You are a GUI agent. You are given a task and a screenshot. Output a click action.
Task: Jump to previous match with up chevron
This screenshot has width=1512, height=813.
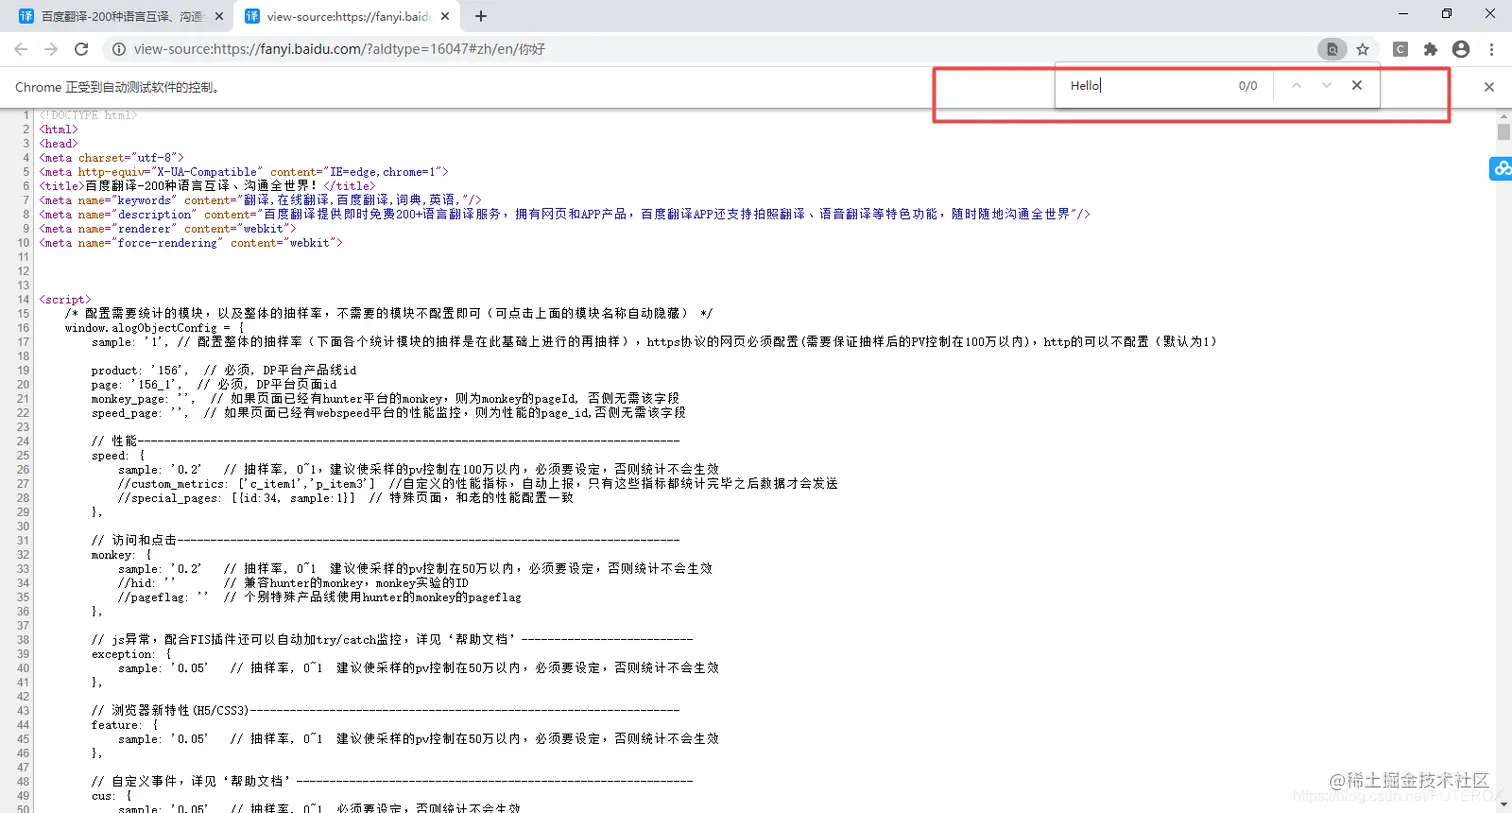pyautogui.click(x=1295, y=85)
